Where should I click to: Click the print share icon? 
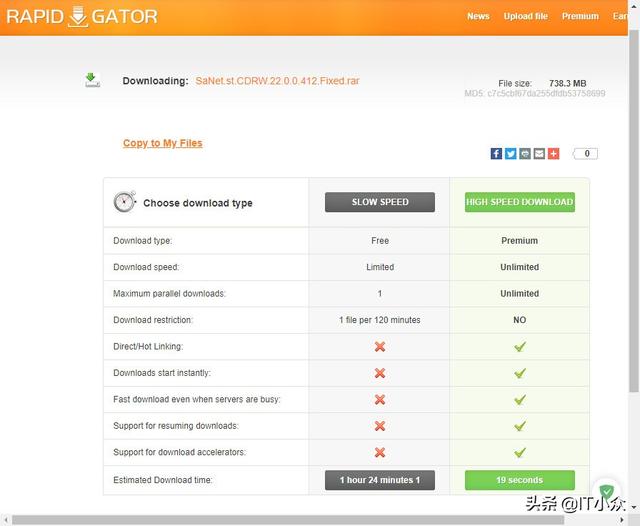525,153
